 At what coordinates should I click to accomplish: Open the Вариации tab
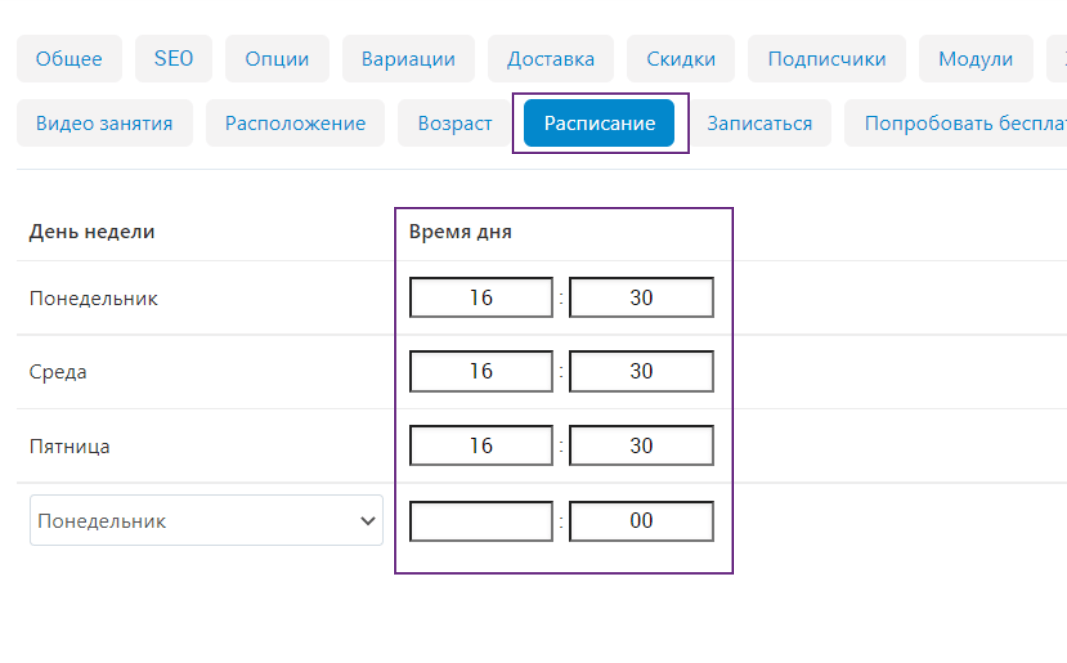pyautogui.click(x=408, y=59)
